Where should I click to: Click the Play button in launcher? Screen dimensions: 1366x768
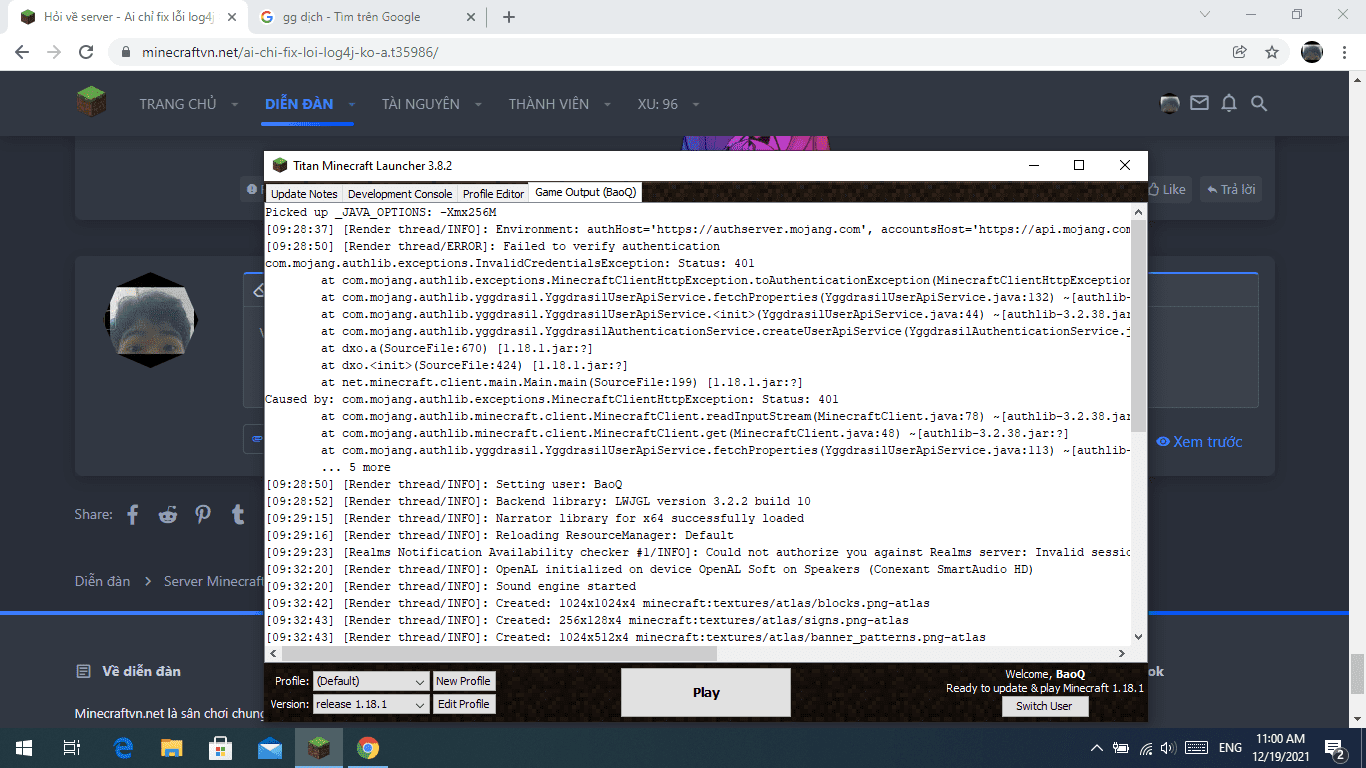coord(706,692)
